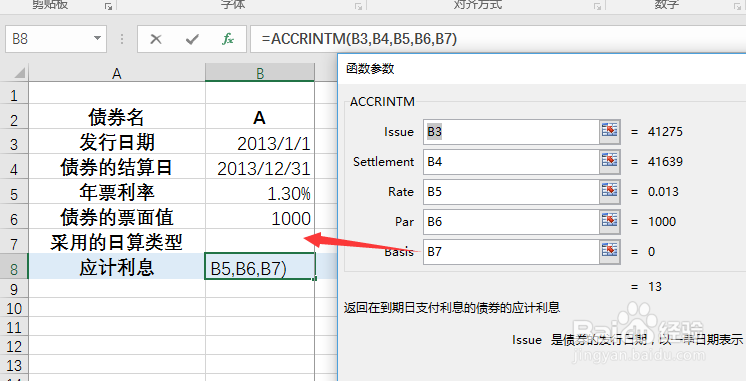The image size is (746, 381).
Task: Click the Settlement range selector icon
Action: tap(609, 161)
